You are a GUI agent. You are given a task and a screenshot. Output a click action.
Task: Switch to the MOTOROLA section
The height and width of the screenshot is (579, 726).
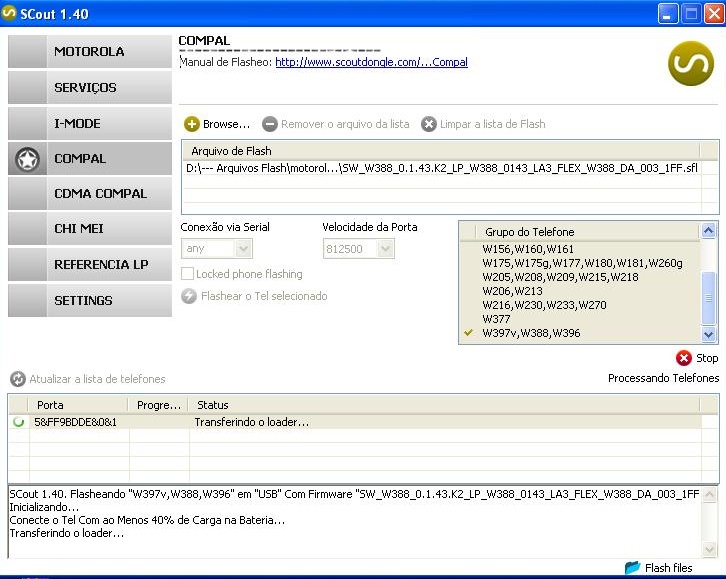(89, 52)
